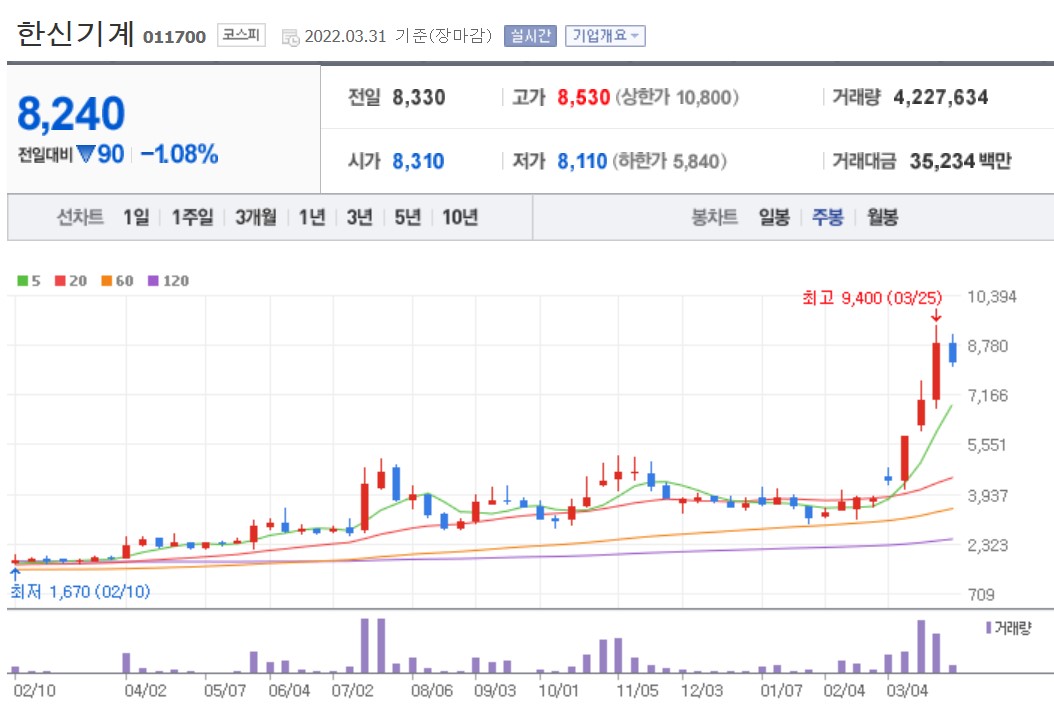Click the 전일 8,330 value
Viewport: 1054px width, 706px height.
point(419,97)
